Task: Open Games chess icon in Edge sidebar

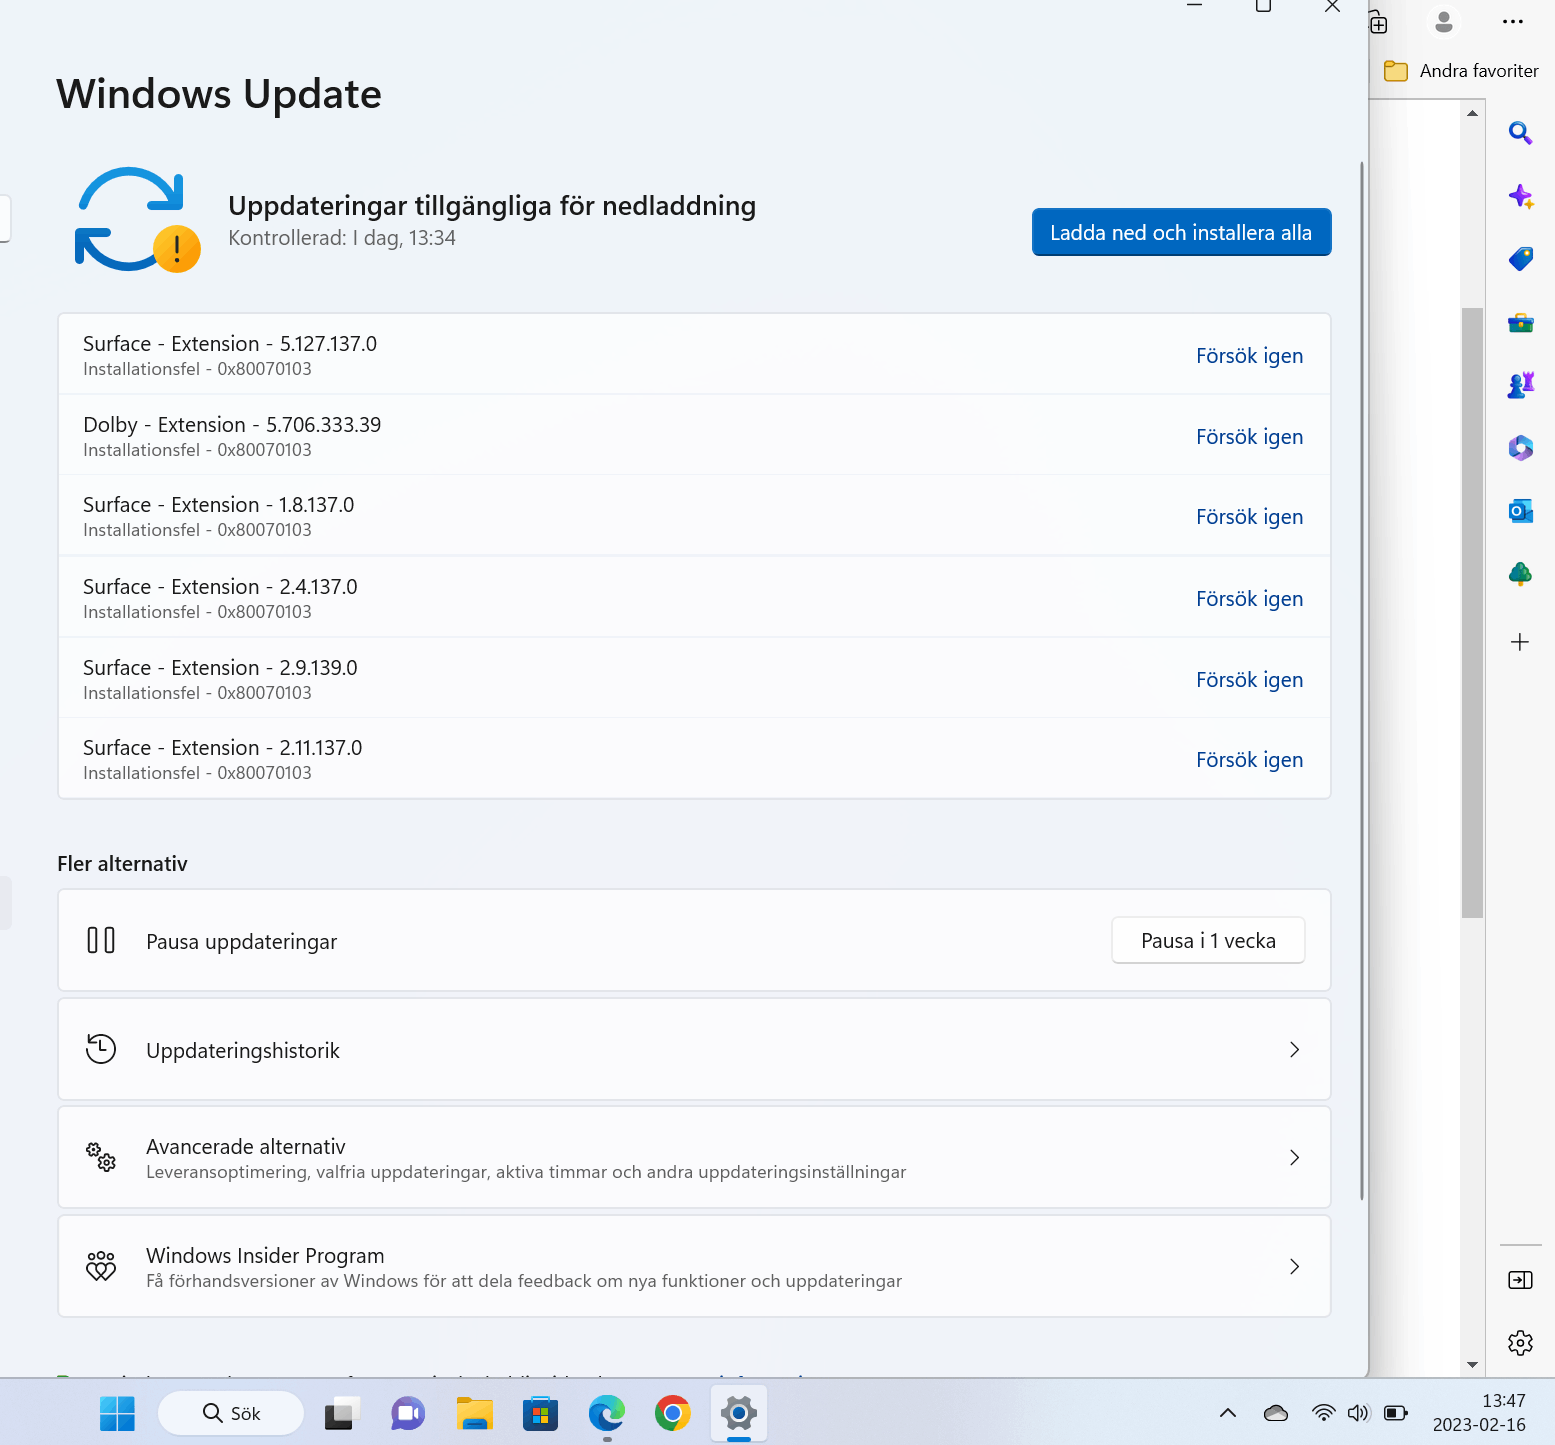Action: coord(1520,385)
